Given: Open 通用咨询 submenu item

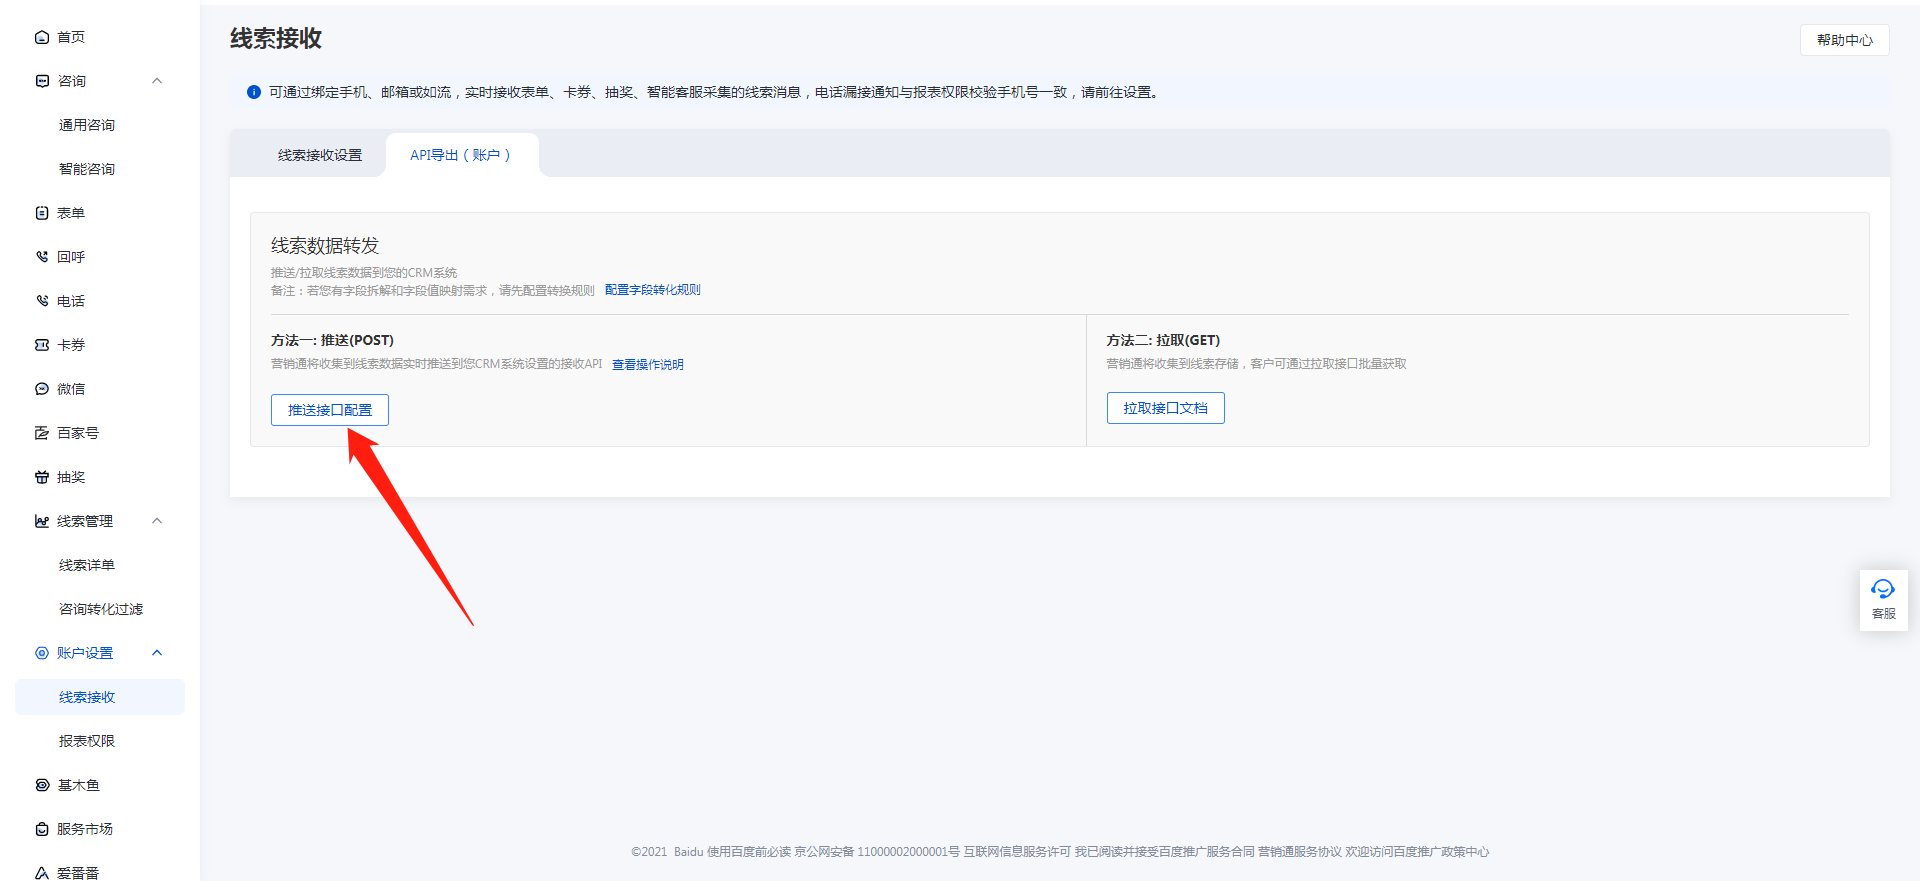Looking at the screenshot, I should [87, 125].
